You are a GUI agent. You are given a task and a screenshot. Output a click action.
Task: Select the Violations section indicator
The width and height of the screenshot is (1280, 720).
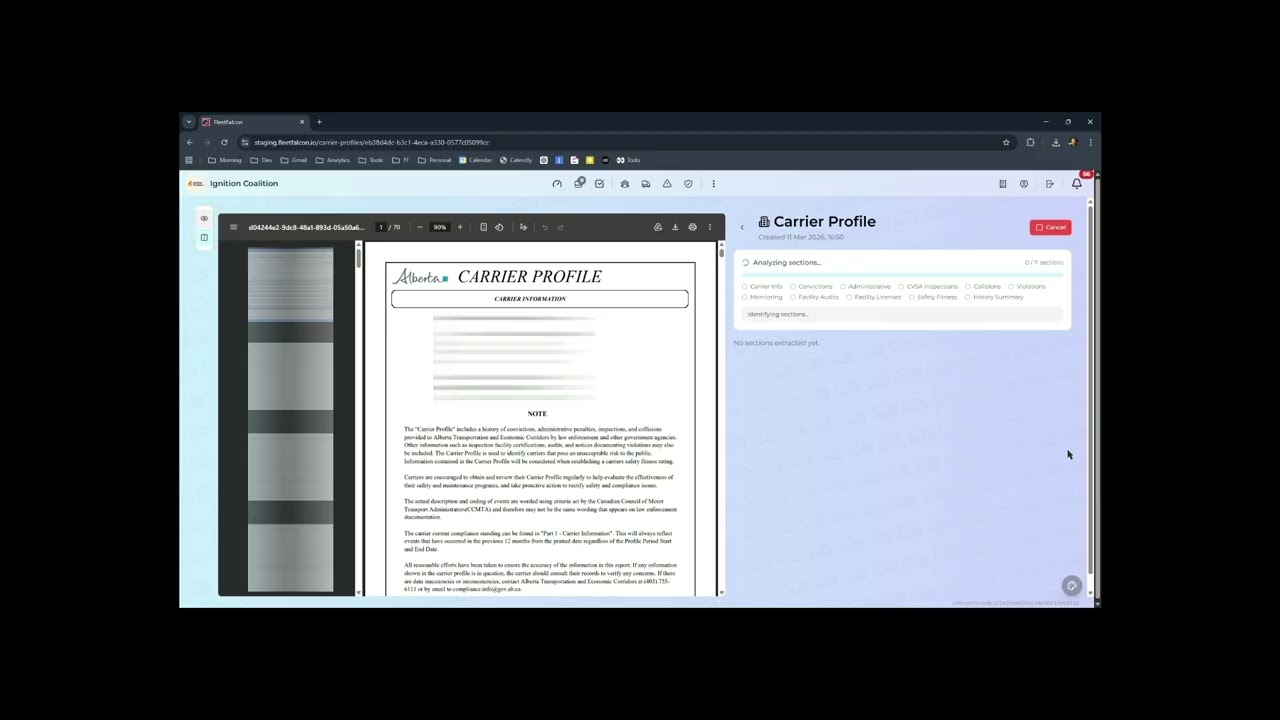click(x=1027, y=286)
